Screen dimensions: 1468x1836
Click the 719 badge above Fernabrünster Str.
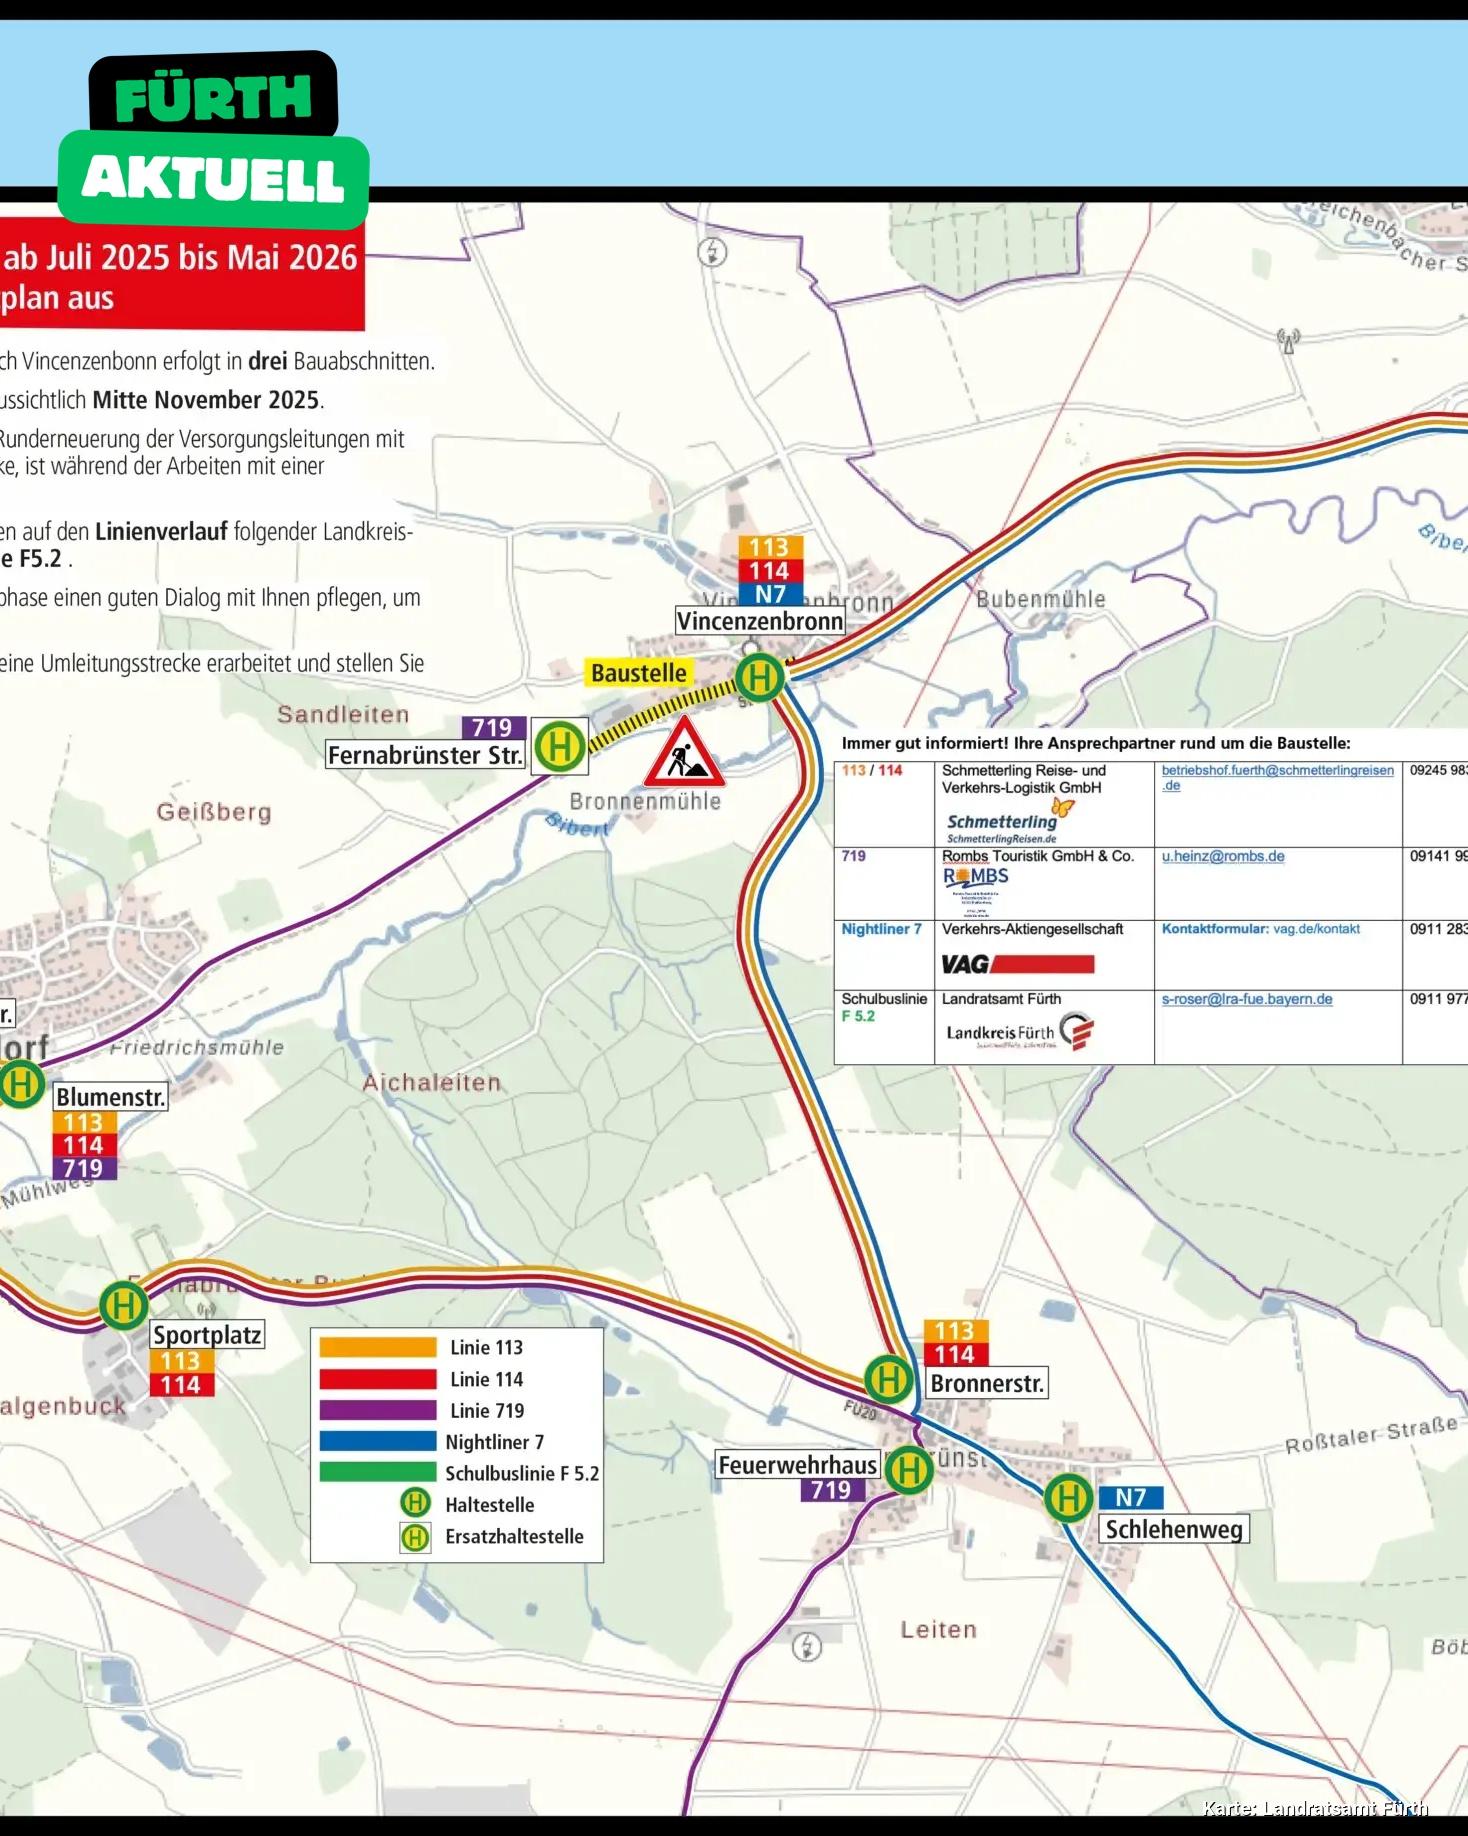(x=493, y=728)
